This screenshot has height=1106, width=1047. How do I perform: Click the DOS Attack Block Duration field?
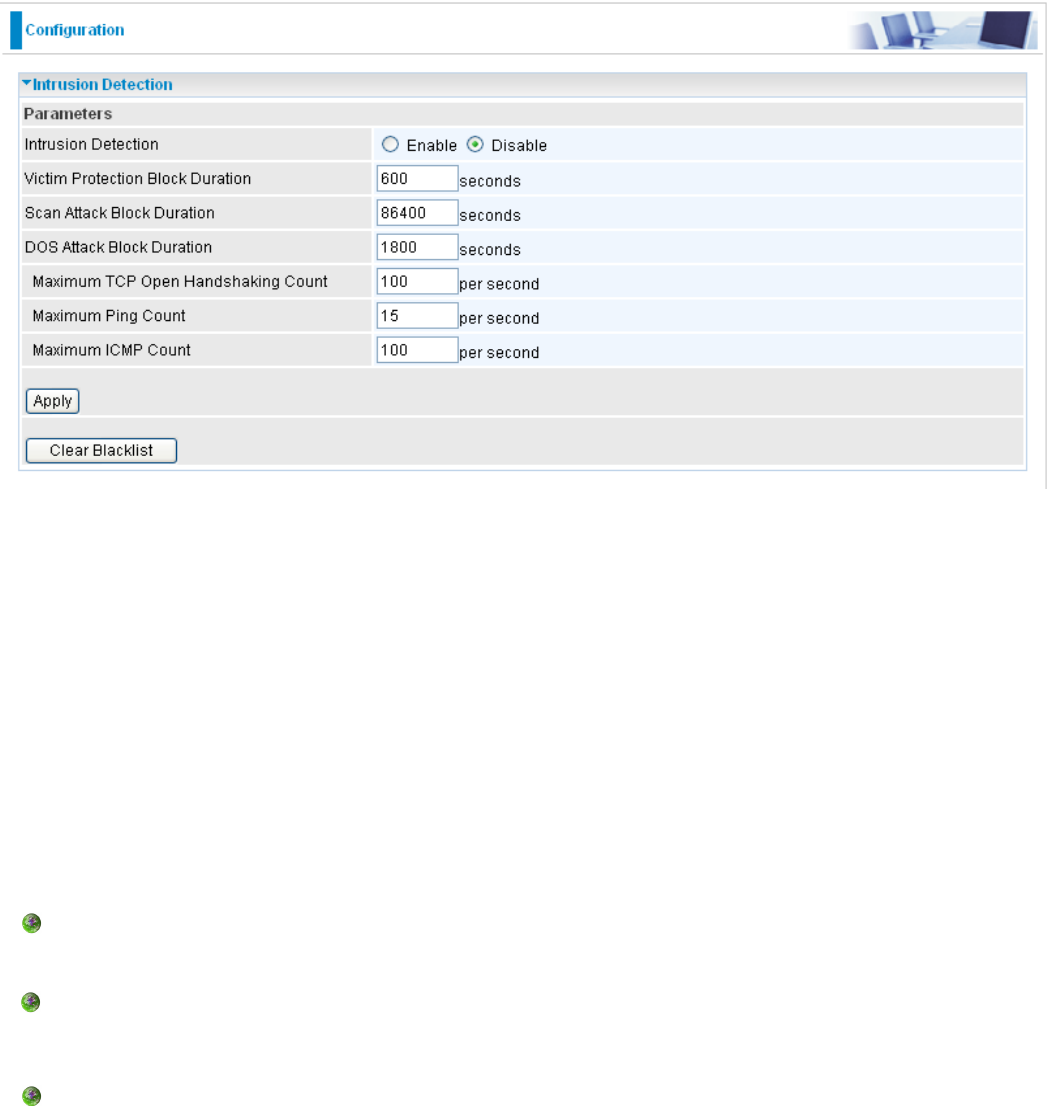click(417, 247)
